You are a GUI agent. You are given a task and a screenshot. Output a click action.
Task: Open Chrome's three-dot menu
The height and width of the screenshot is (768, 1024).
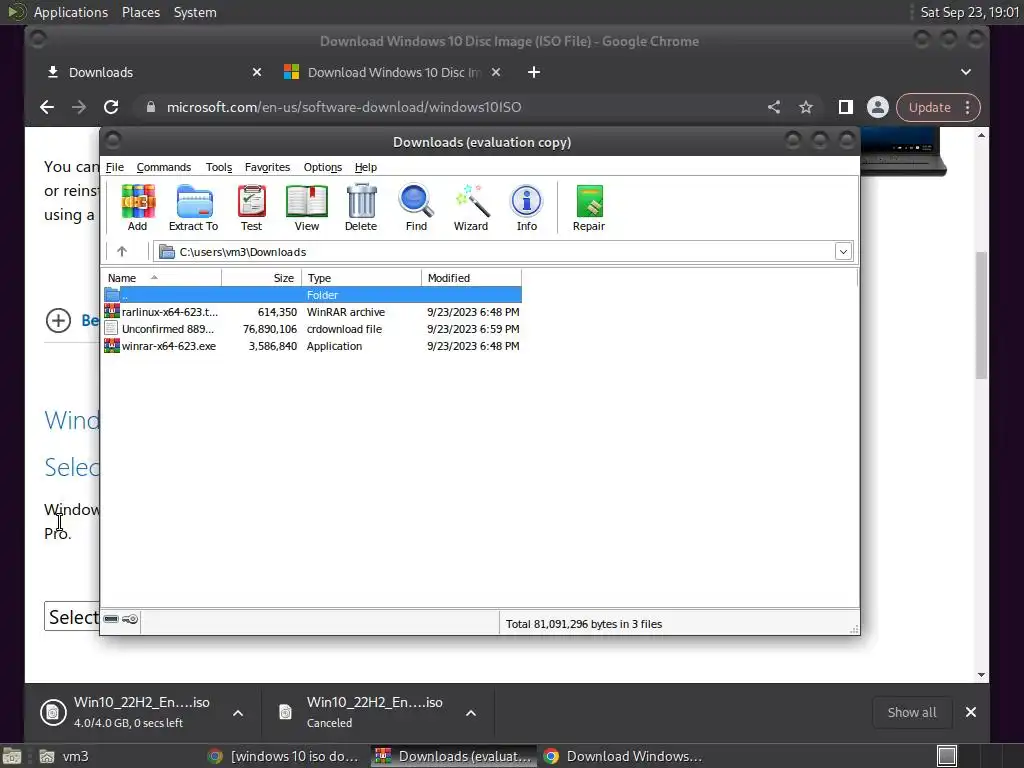click(x=968, y=107)
